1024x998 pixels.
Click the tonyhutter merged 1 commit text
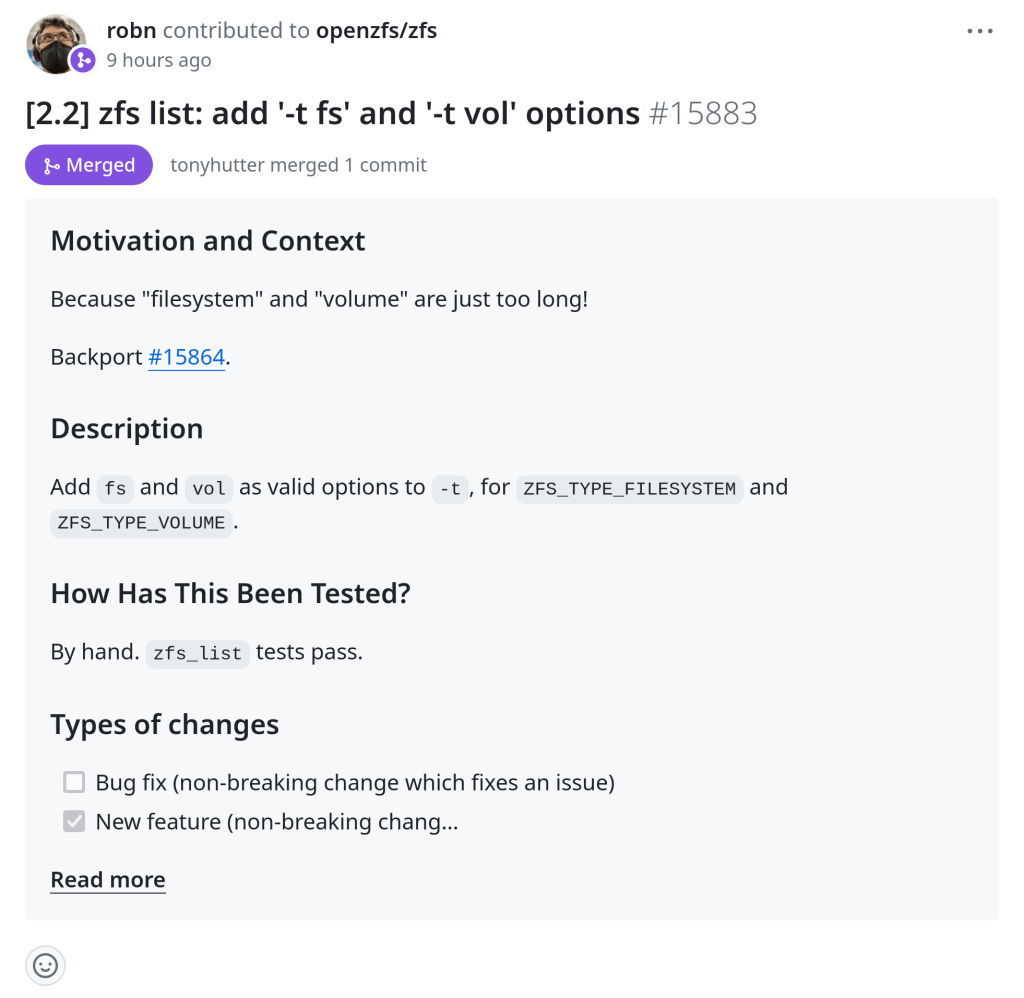click(x=298, y=165)
